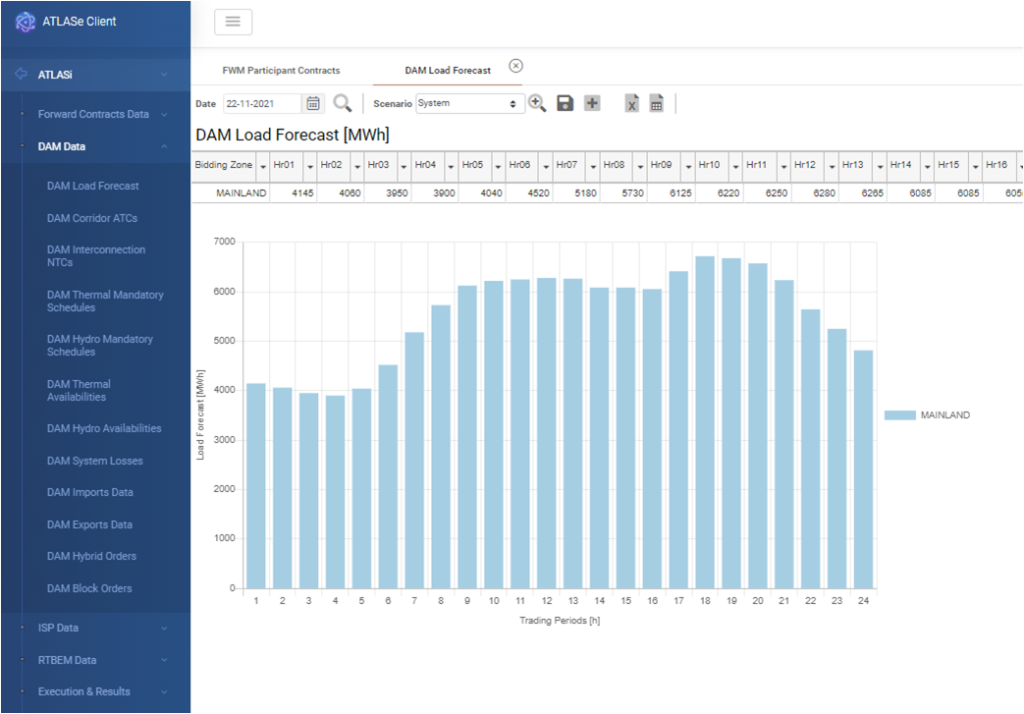This screenshot has height=714, width=1024.
Task: Open the Bidding Zone column filter arrow
Action: coord(263,166)
